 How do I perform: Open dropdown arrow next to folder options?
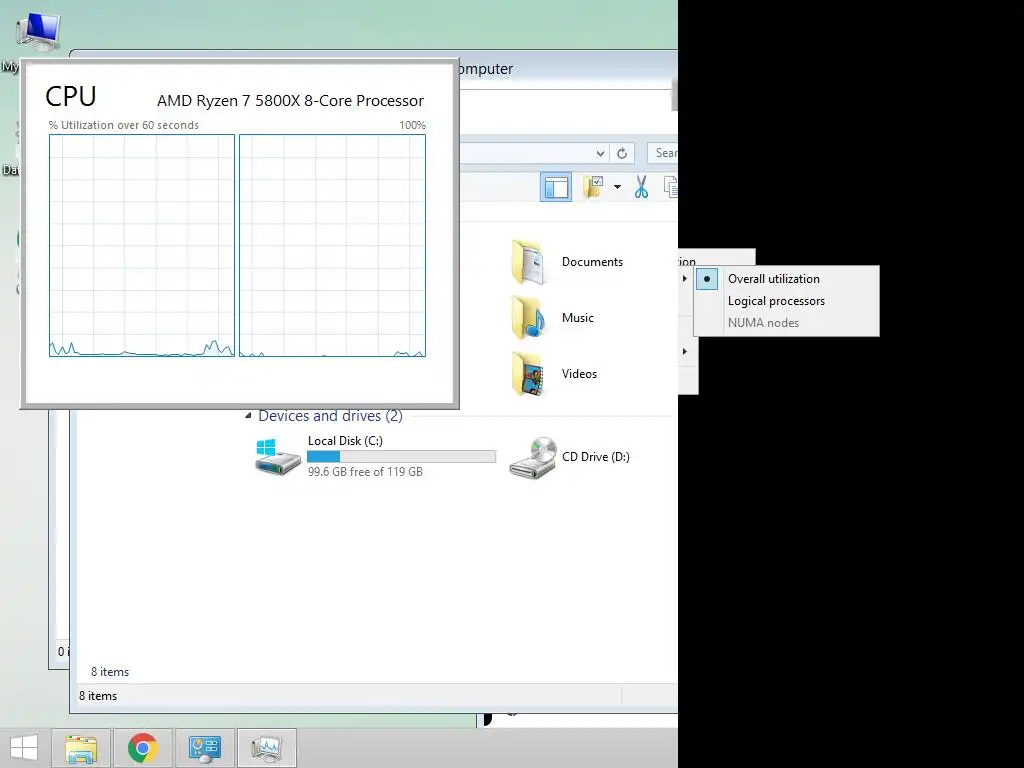pyautogui.click(x=617, y=187)
